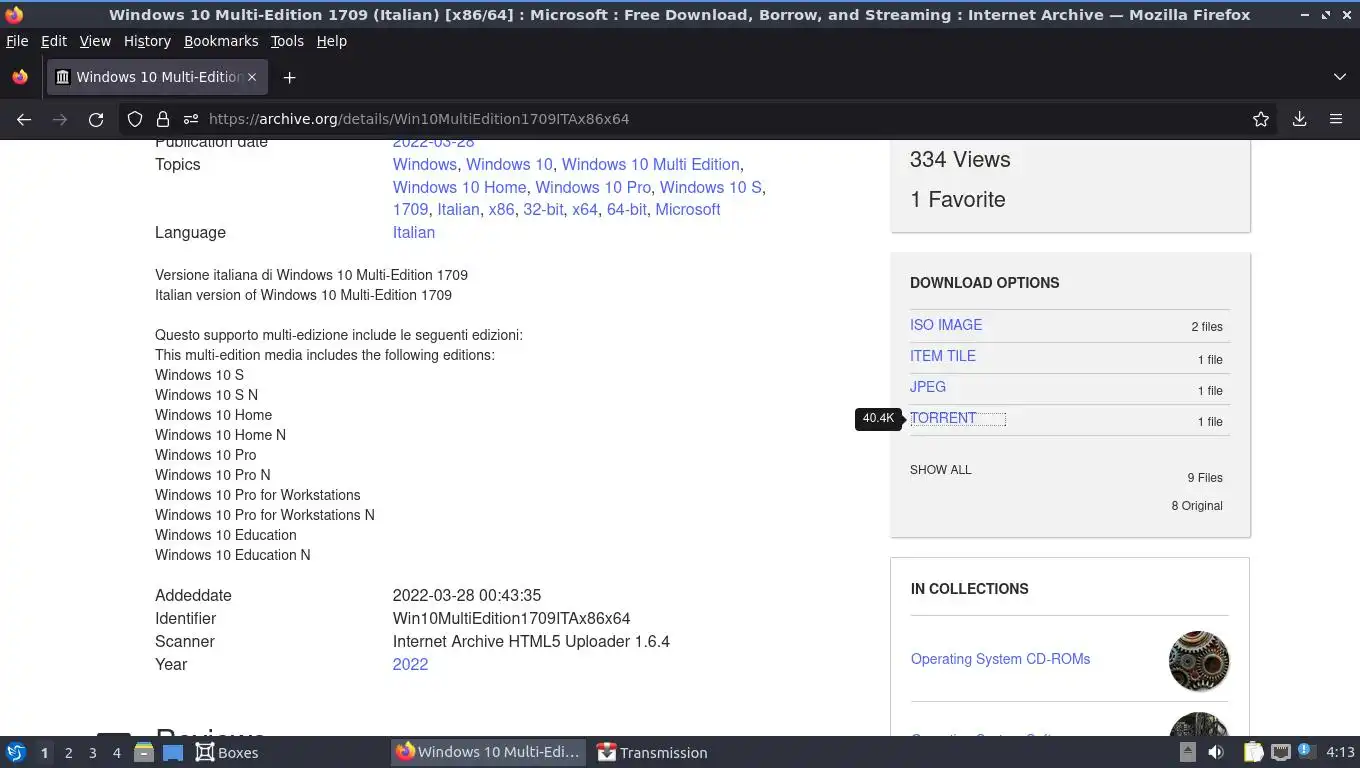
Task: Open the 32-bit topic link
Action: click(543, 210)
